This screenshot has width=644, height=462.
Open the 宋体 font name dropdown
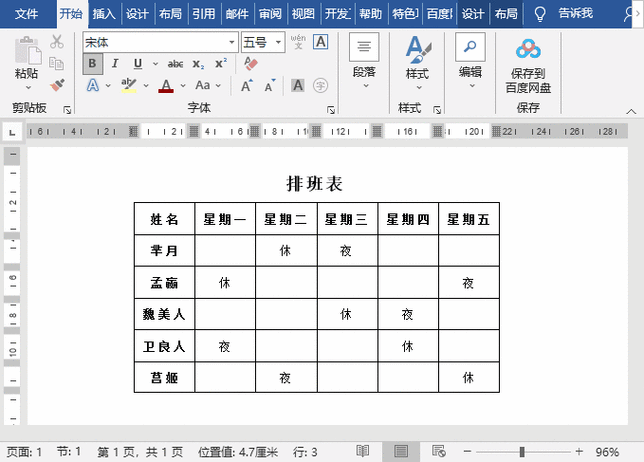click(x=232, y=42)
